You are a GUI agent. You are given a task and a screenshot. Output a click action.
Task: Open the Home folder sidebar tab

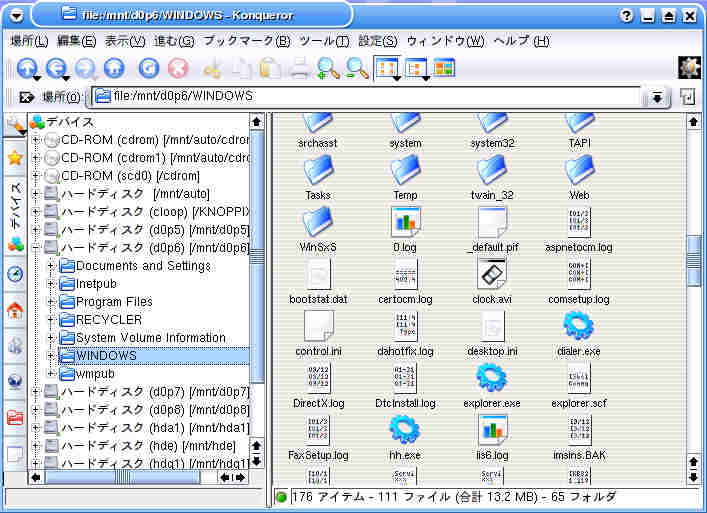coord(15,310)
